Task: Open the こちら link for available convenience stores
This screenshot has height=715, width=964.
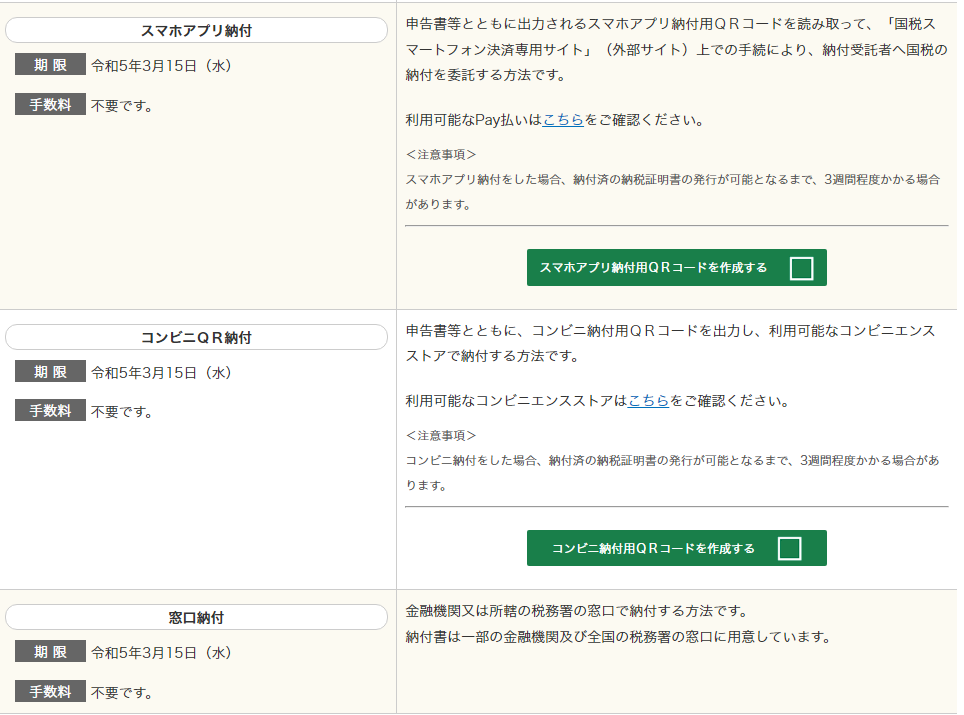Action: click(648, 401)
